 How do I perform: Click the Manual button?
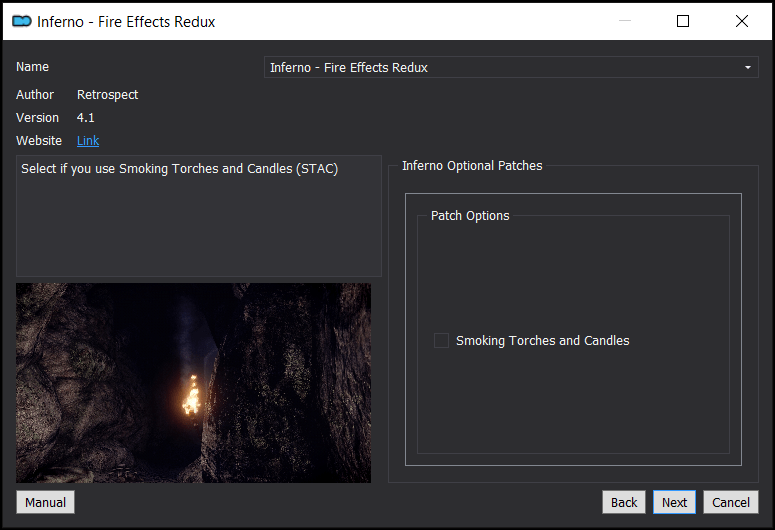pyautogui.click(x=45, y=502)
